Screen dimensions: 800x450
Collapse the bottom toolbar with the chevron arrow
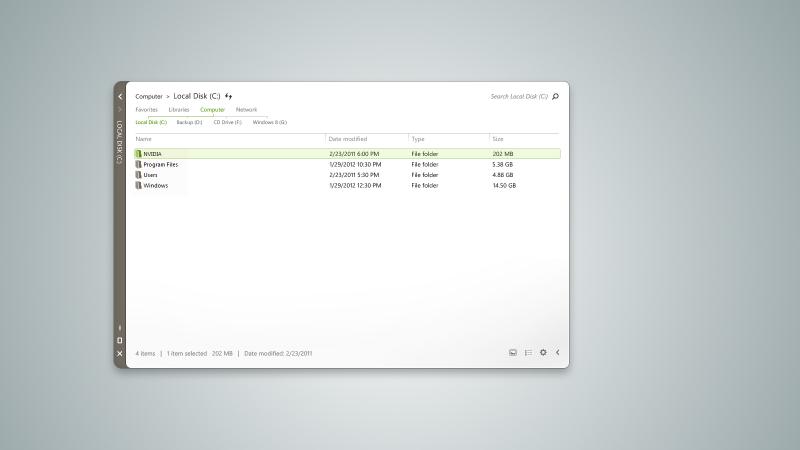point(558,353)
